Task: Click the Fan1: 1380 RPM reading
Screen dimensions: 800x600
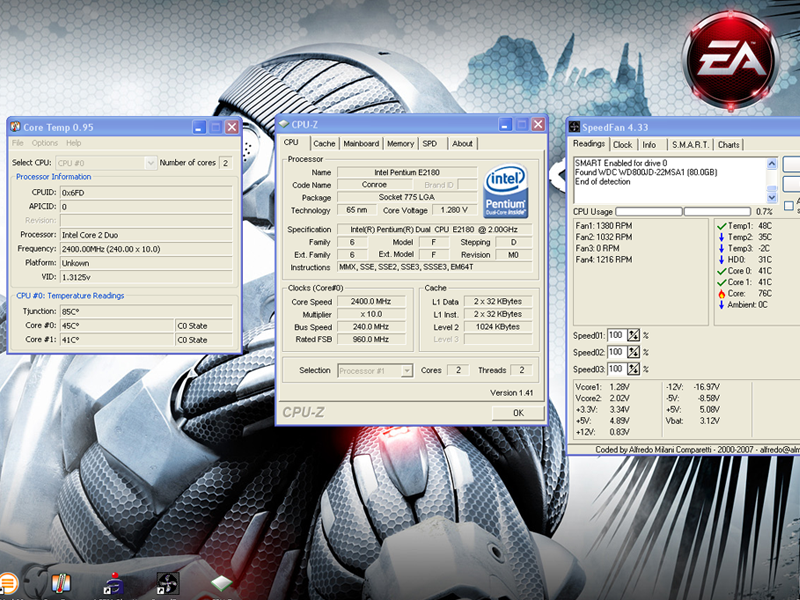Action: point(604,226)
